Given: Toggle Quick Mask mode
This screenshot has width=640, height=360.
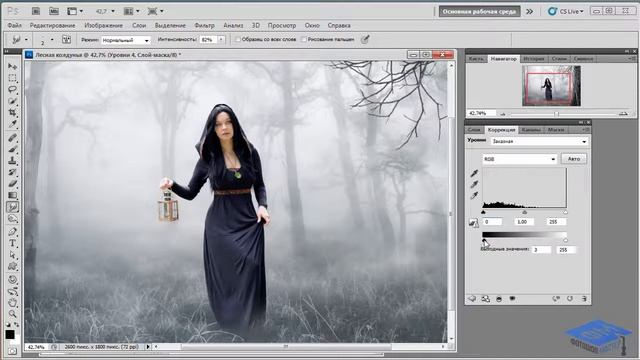Looking at the screenshot, I should [13, 351].
